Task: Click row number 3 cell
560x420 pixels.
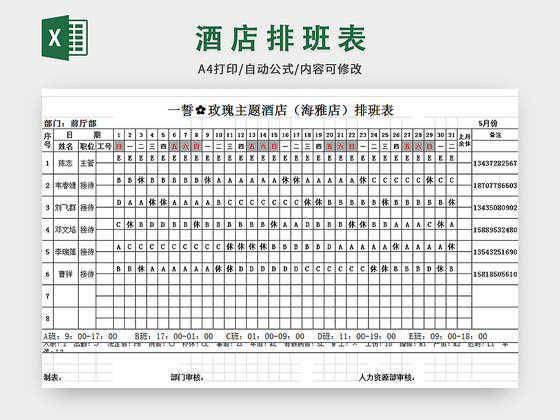Action: click(48, 208)
